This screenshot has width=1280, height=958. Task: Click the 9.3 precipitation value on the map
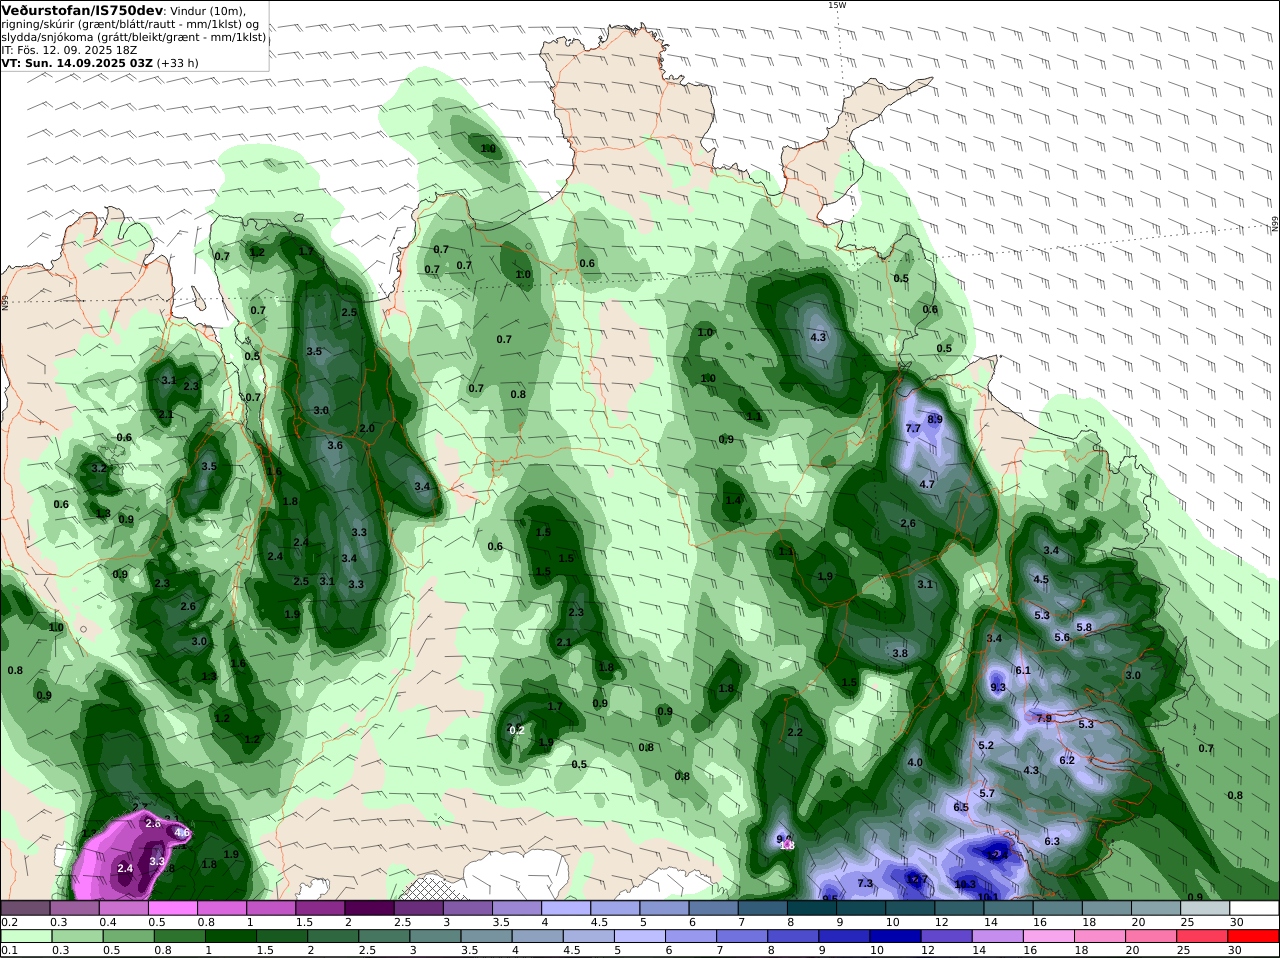(998, 688)
